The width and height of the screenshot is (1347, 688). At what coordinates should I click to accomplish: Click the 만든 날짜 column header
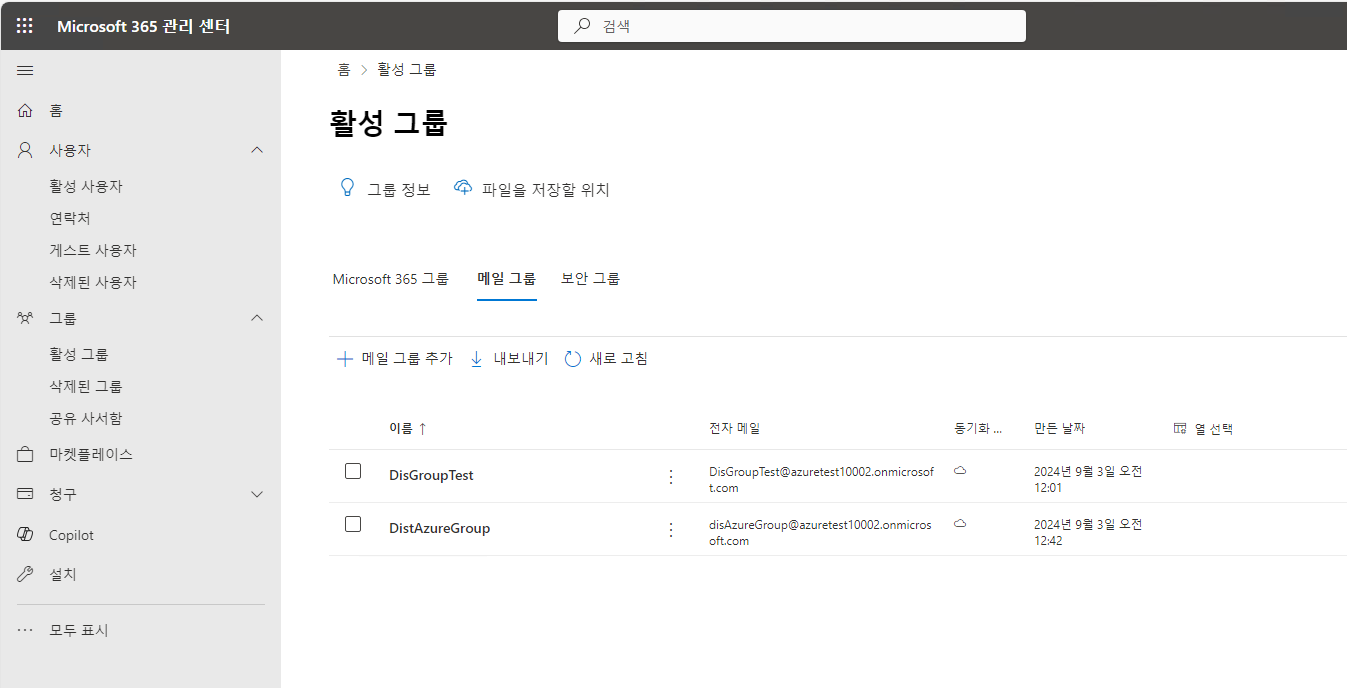(x=1060, y=428)
